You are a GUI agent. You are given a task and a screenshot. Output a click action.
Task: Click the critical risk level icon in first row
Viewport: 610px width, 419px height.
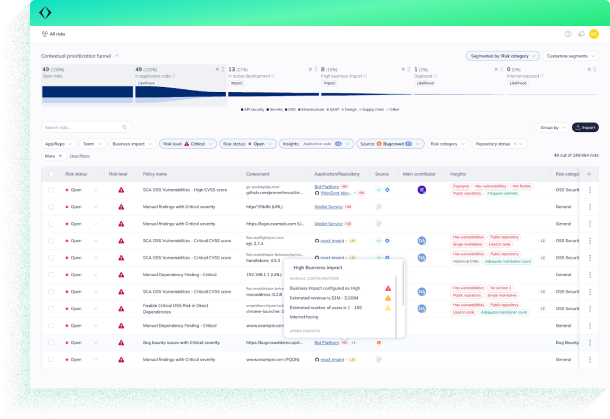click(121, 190)
